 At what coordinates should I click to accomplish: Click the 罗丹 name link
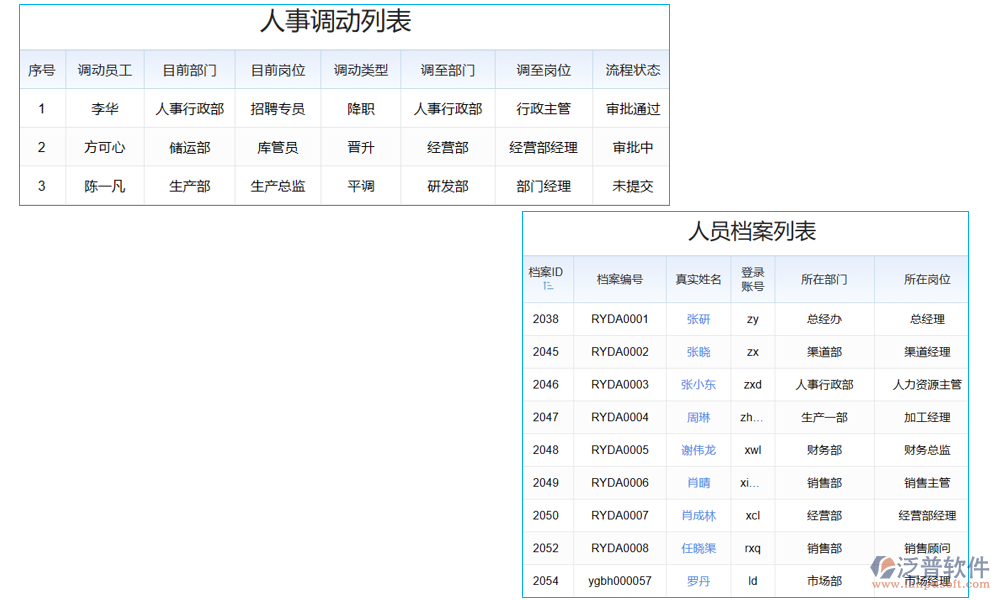click(x=698, y=581)
